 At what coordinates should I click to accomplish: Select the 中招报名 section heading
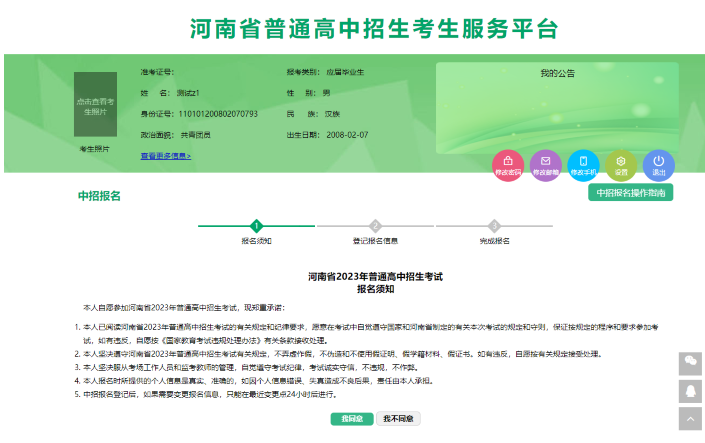tap(99, 196)
